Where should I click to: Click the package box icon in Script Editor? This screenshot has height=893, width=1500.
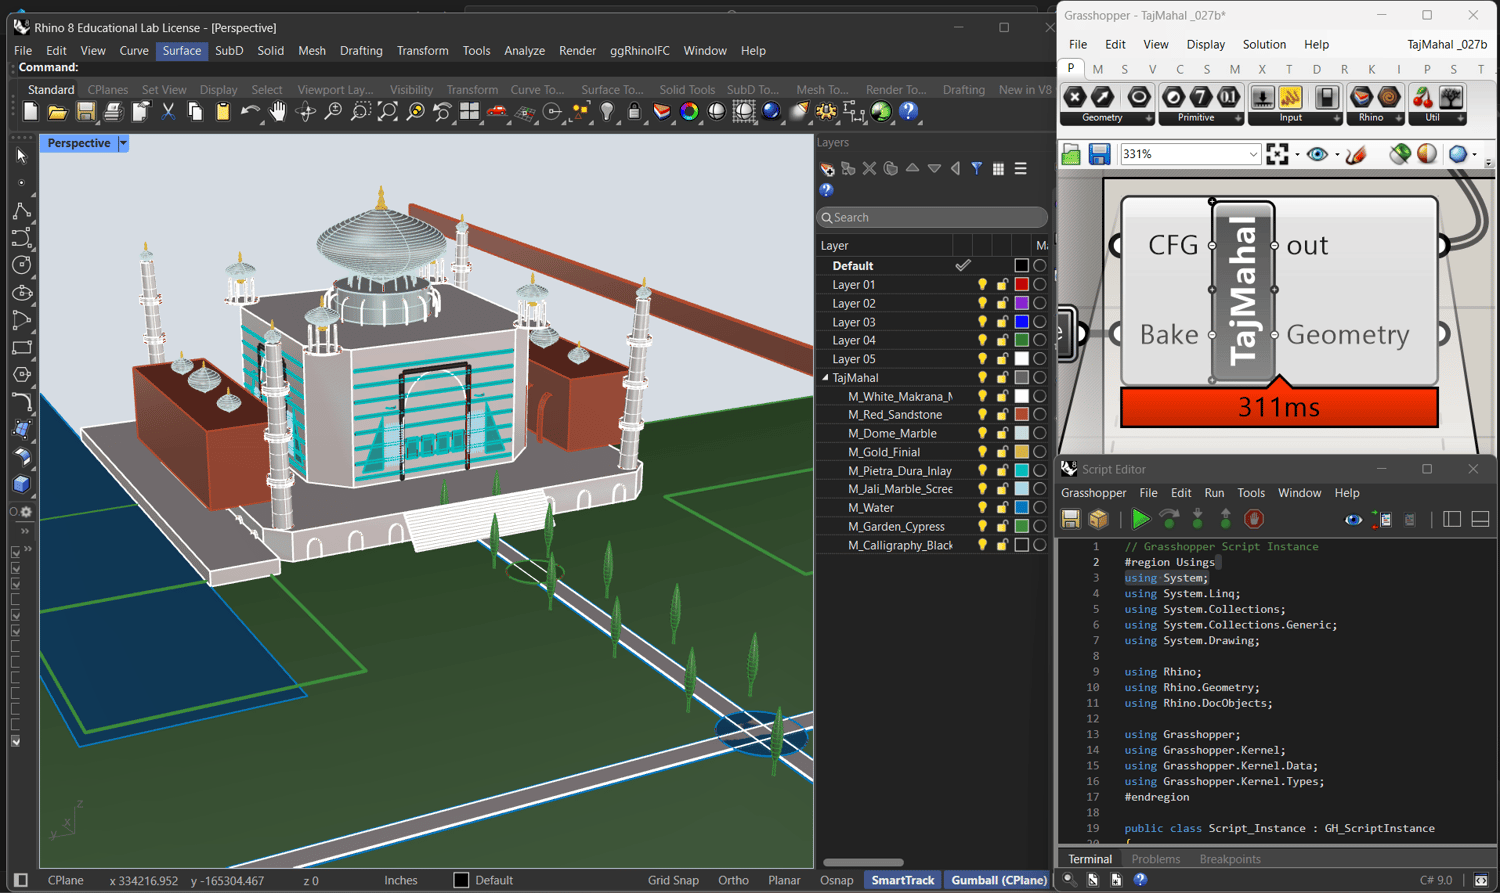pyautogui.click(x=1099, y=519)
